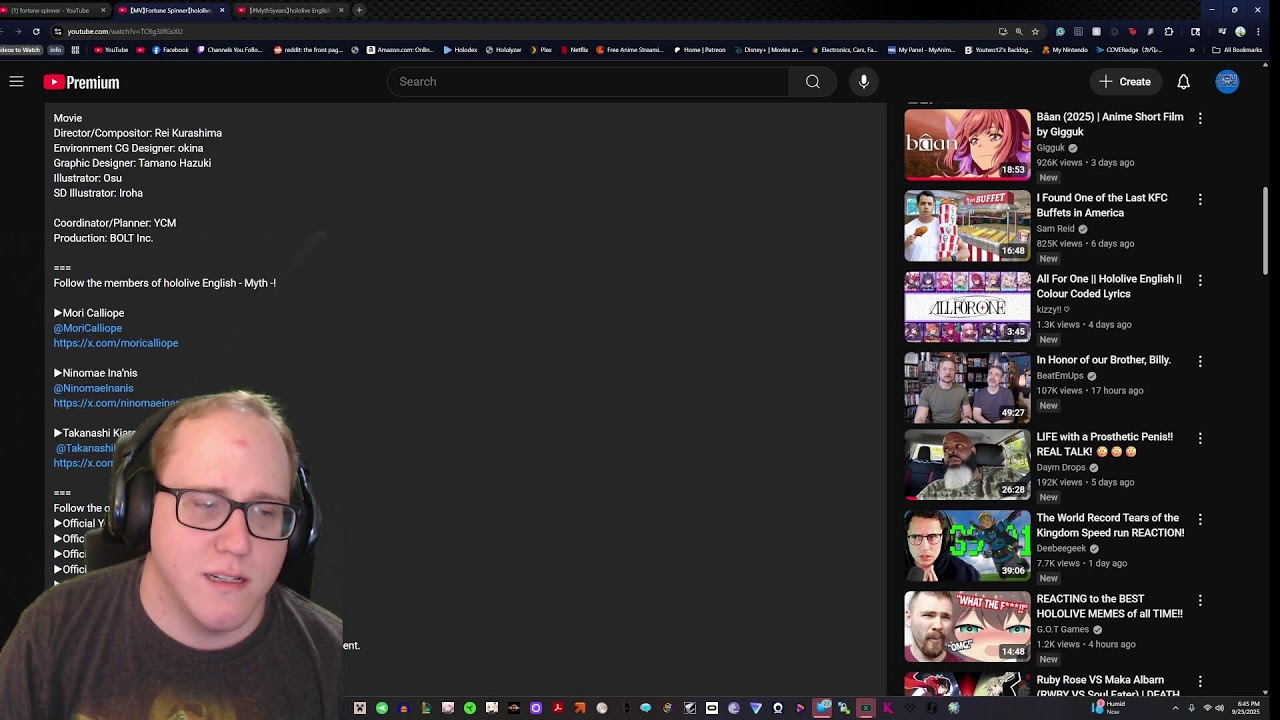Switch to the #Myth5years hololive English tab
Image resolution: width=1280 pixels, height=720 pixels.
pyautogui.click(x=288, y=10)
